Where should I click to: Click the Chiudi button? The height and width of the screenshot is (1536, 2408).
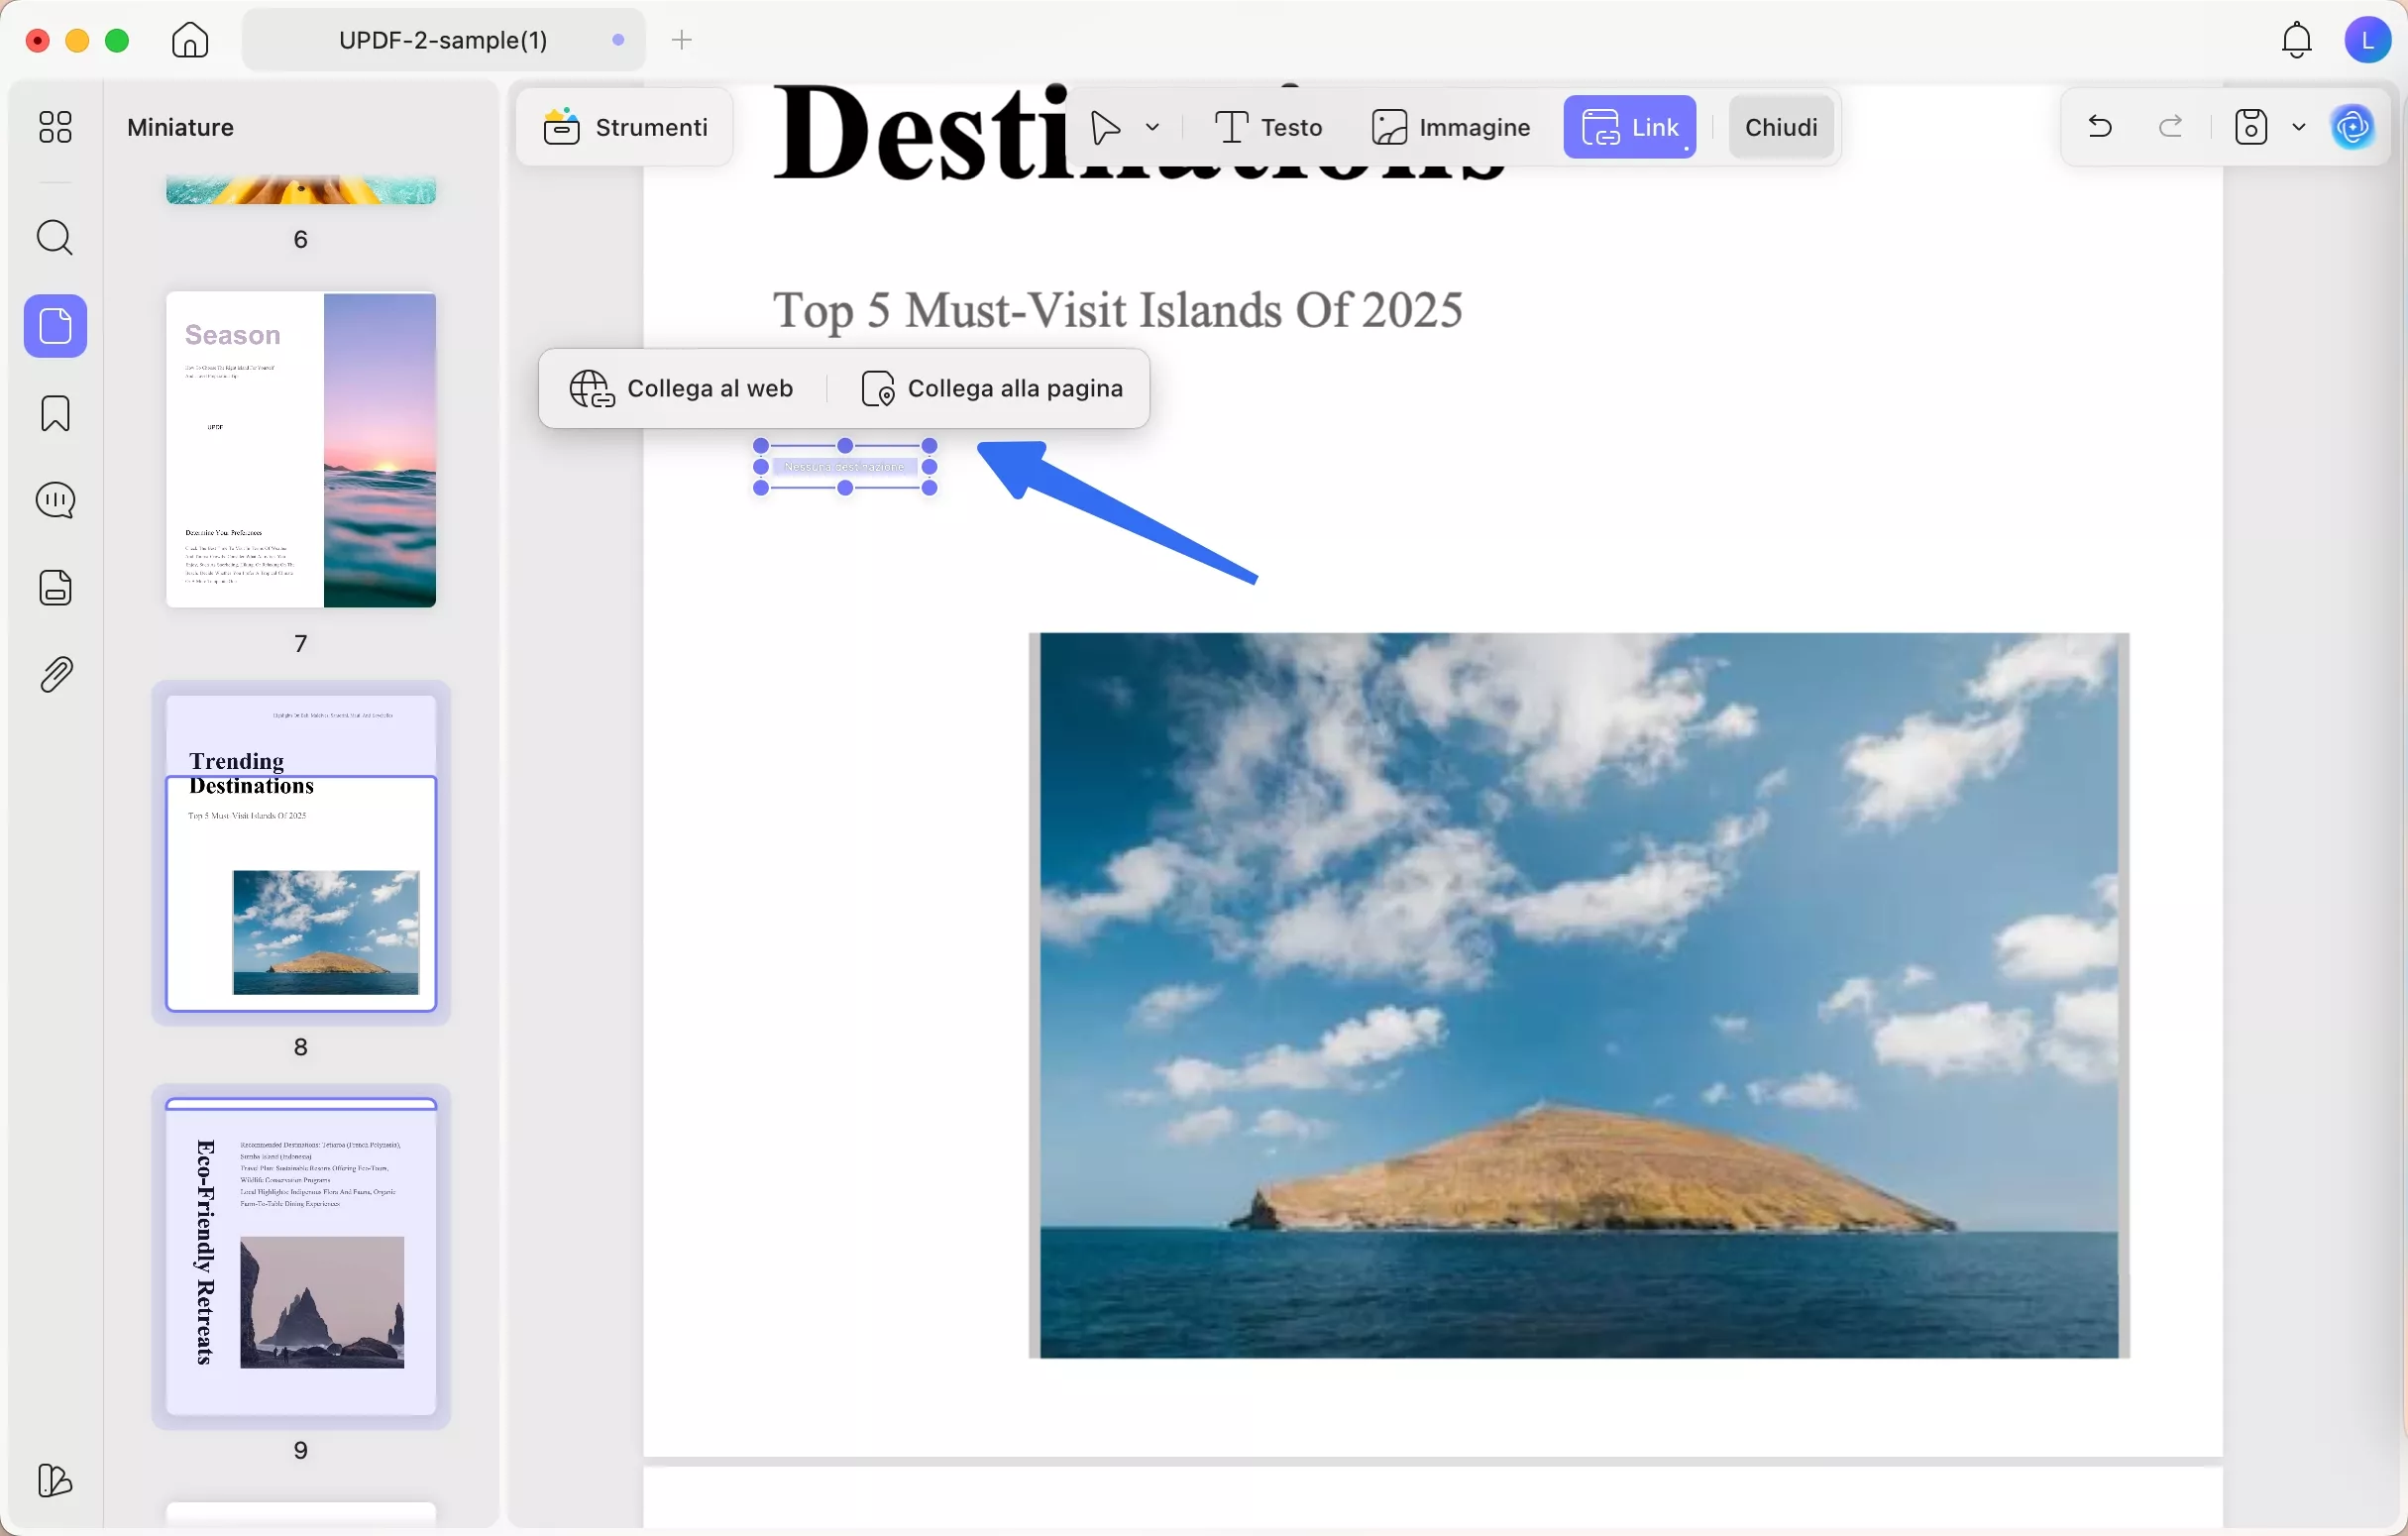coord(1780,127)
